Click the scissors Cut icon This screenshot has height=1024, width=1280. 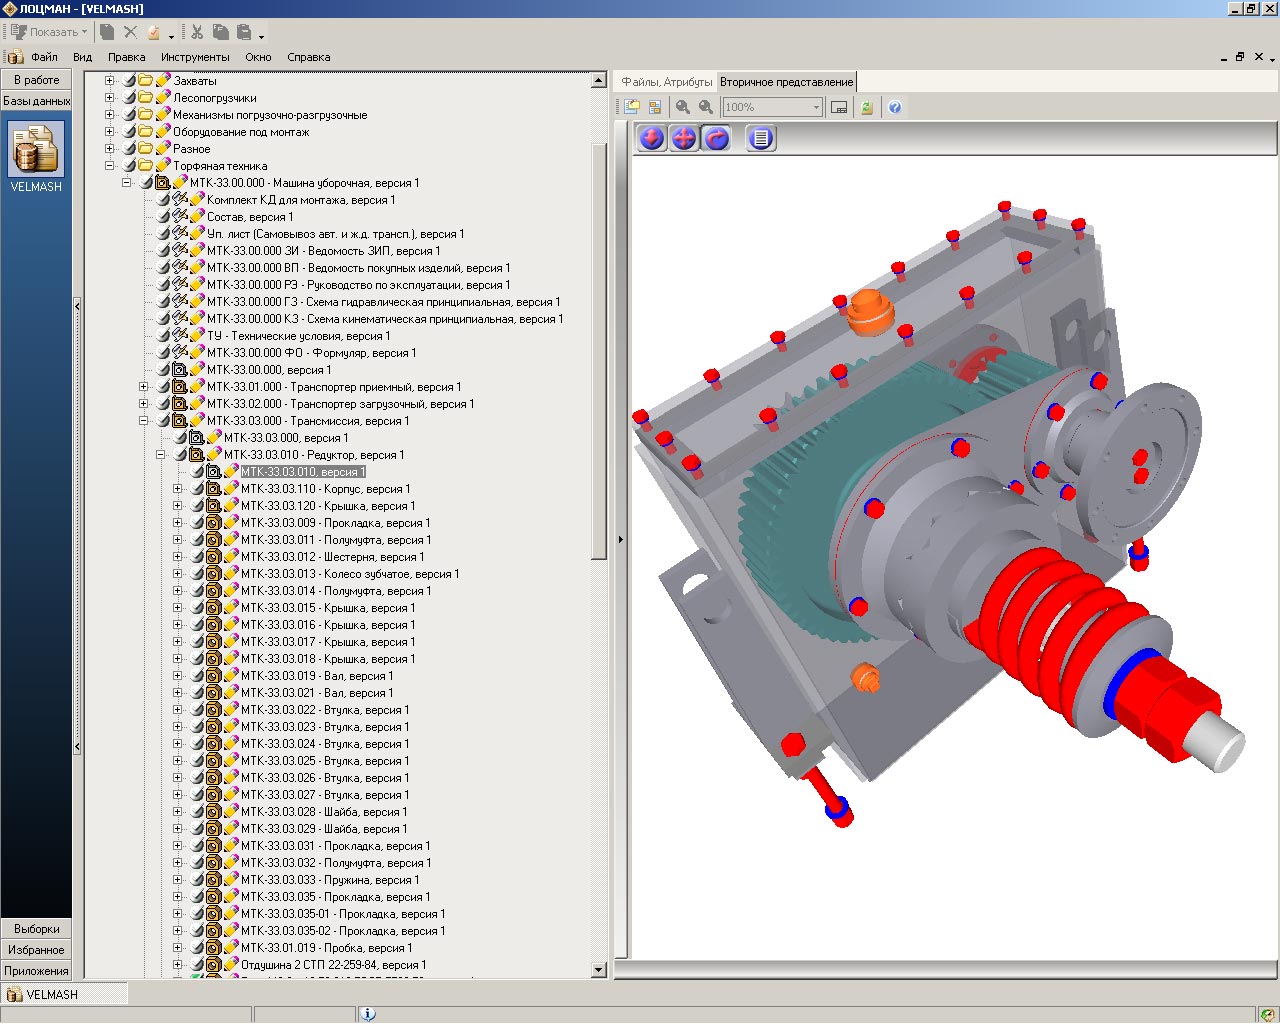pyautogui.click(x=197, y=32)
